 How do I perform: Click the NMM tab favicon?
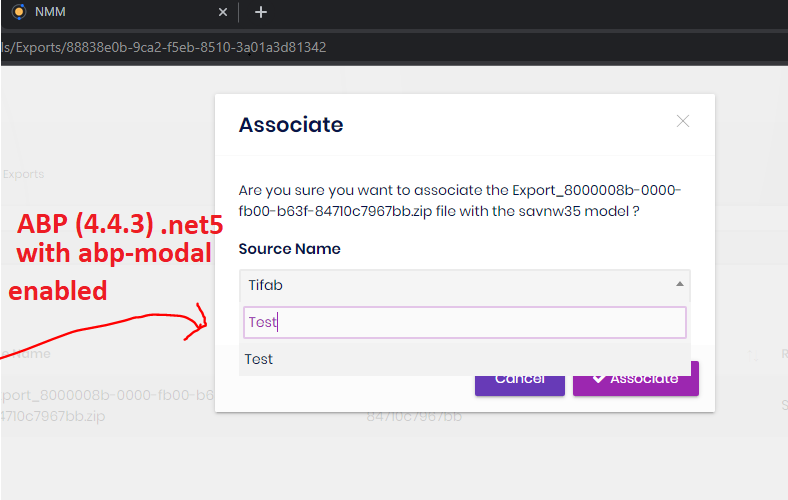17,12
